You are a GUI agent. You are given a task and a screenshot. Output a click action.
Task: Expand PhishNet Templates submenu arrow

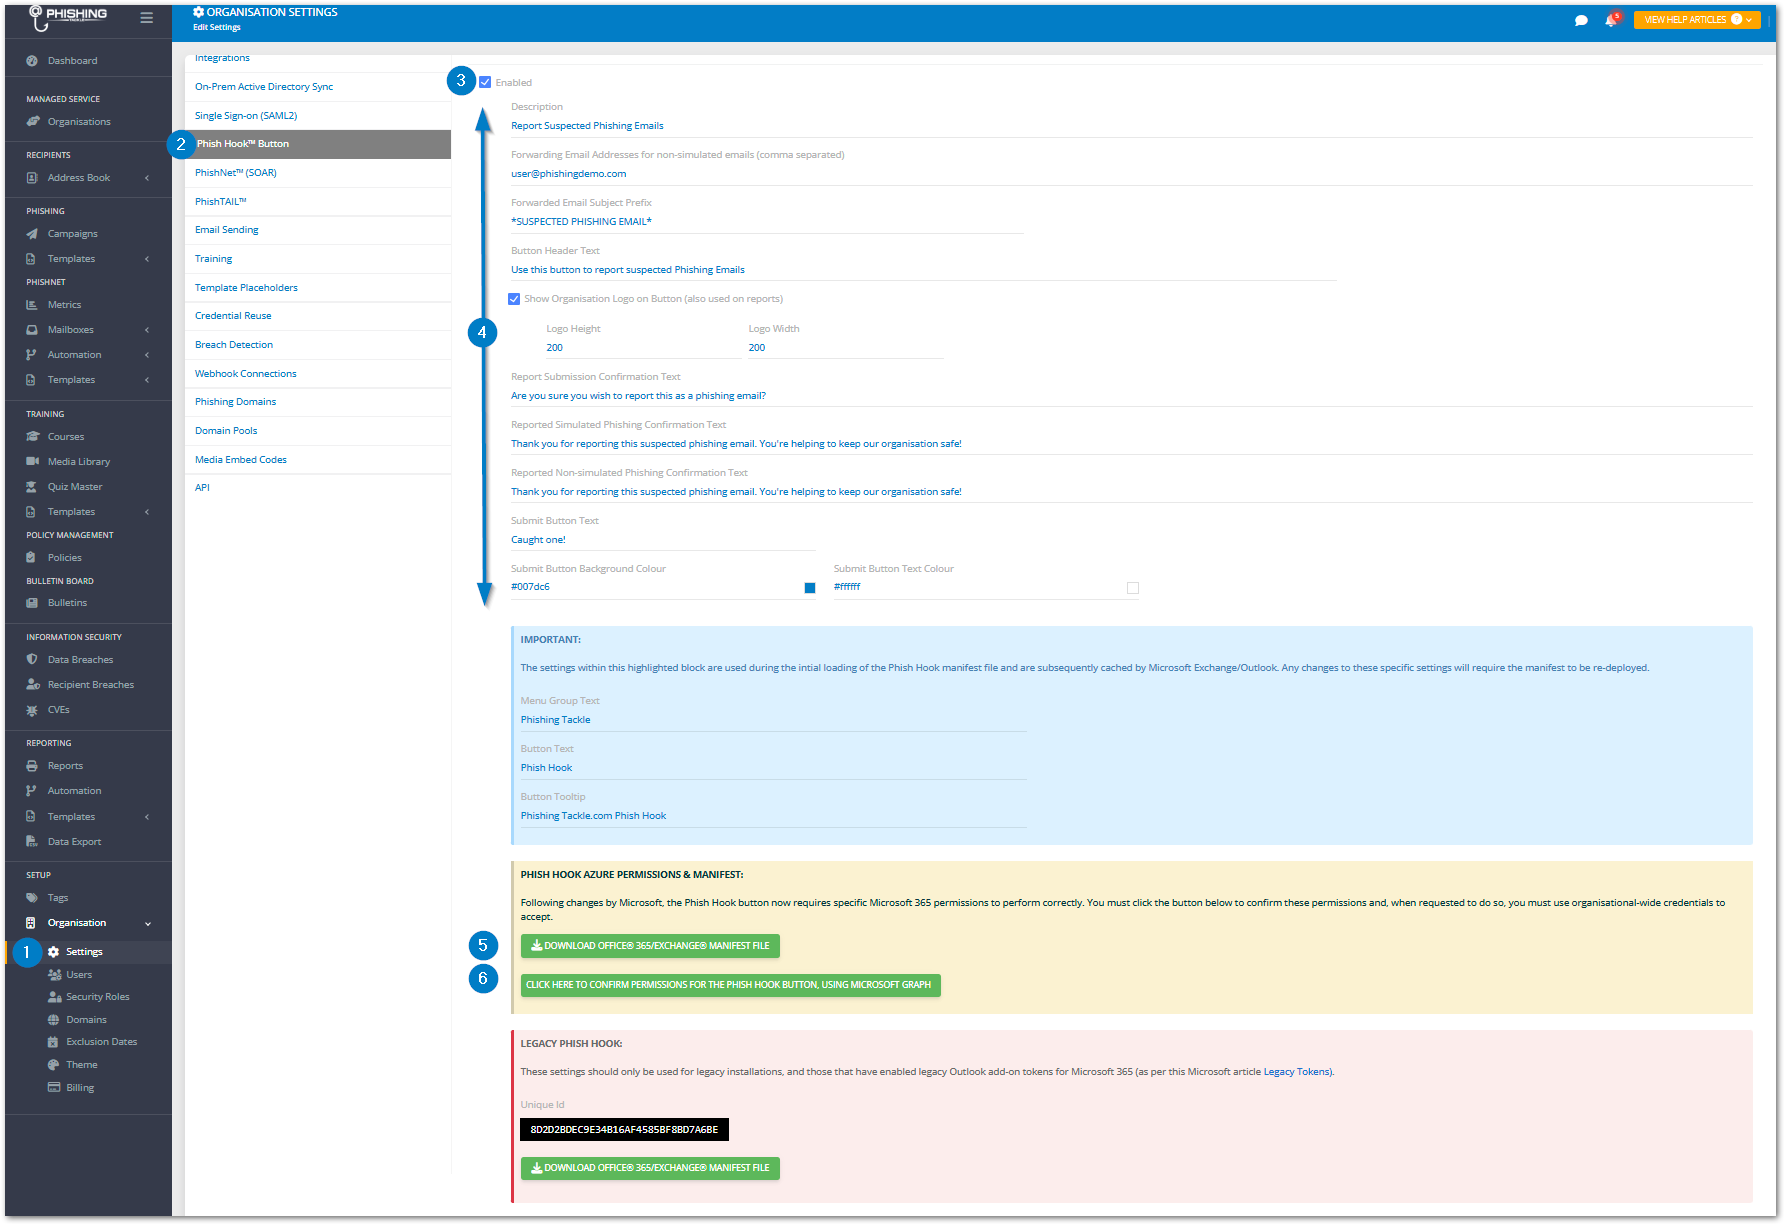coord(147,380)
